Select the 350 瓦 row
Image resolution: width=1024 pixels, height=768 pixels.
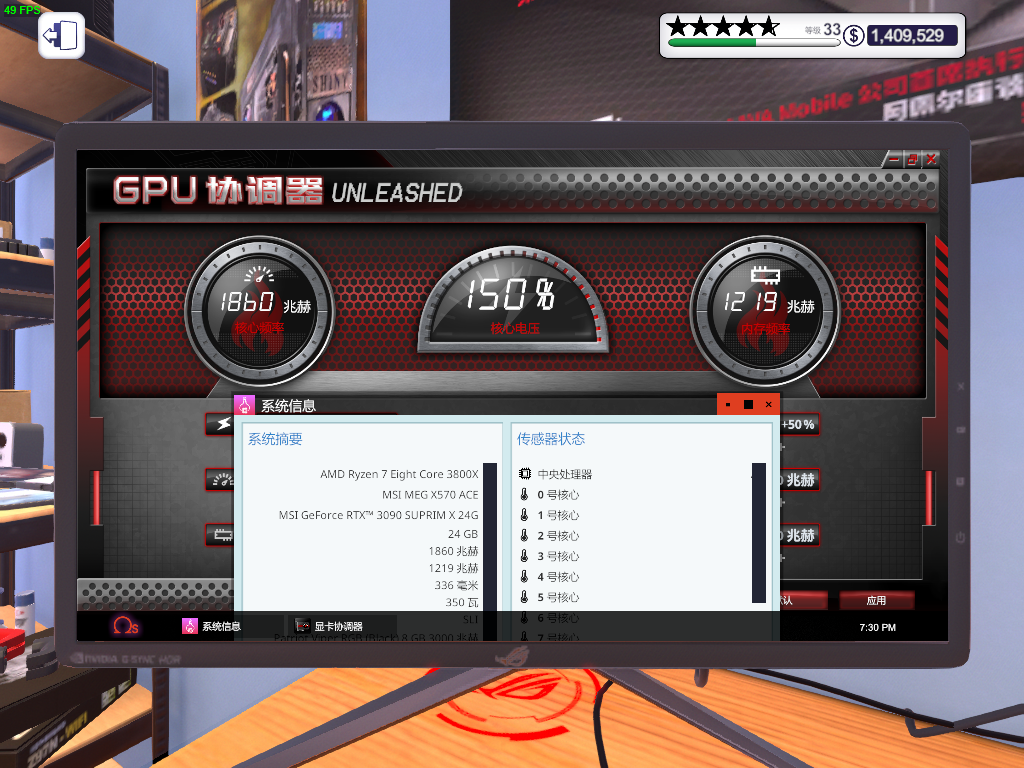coord(462,602)
